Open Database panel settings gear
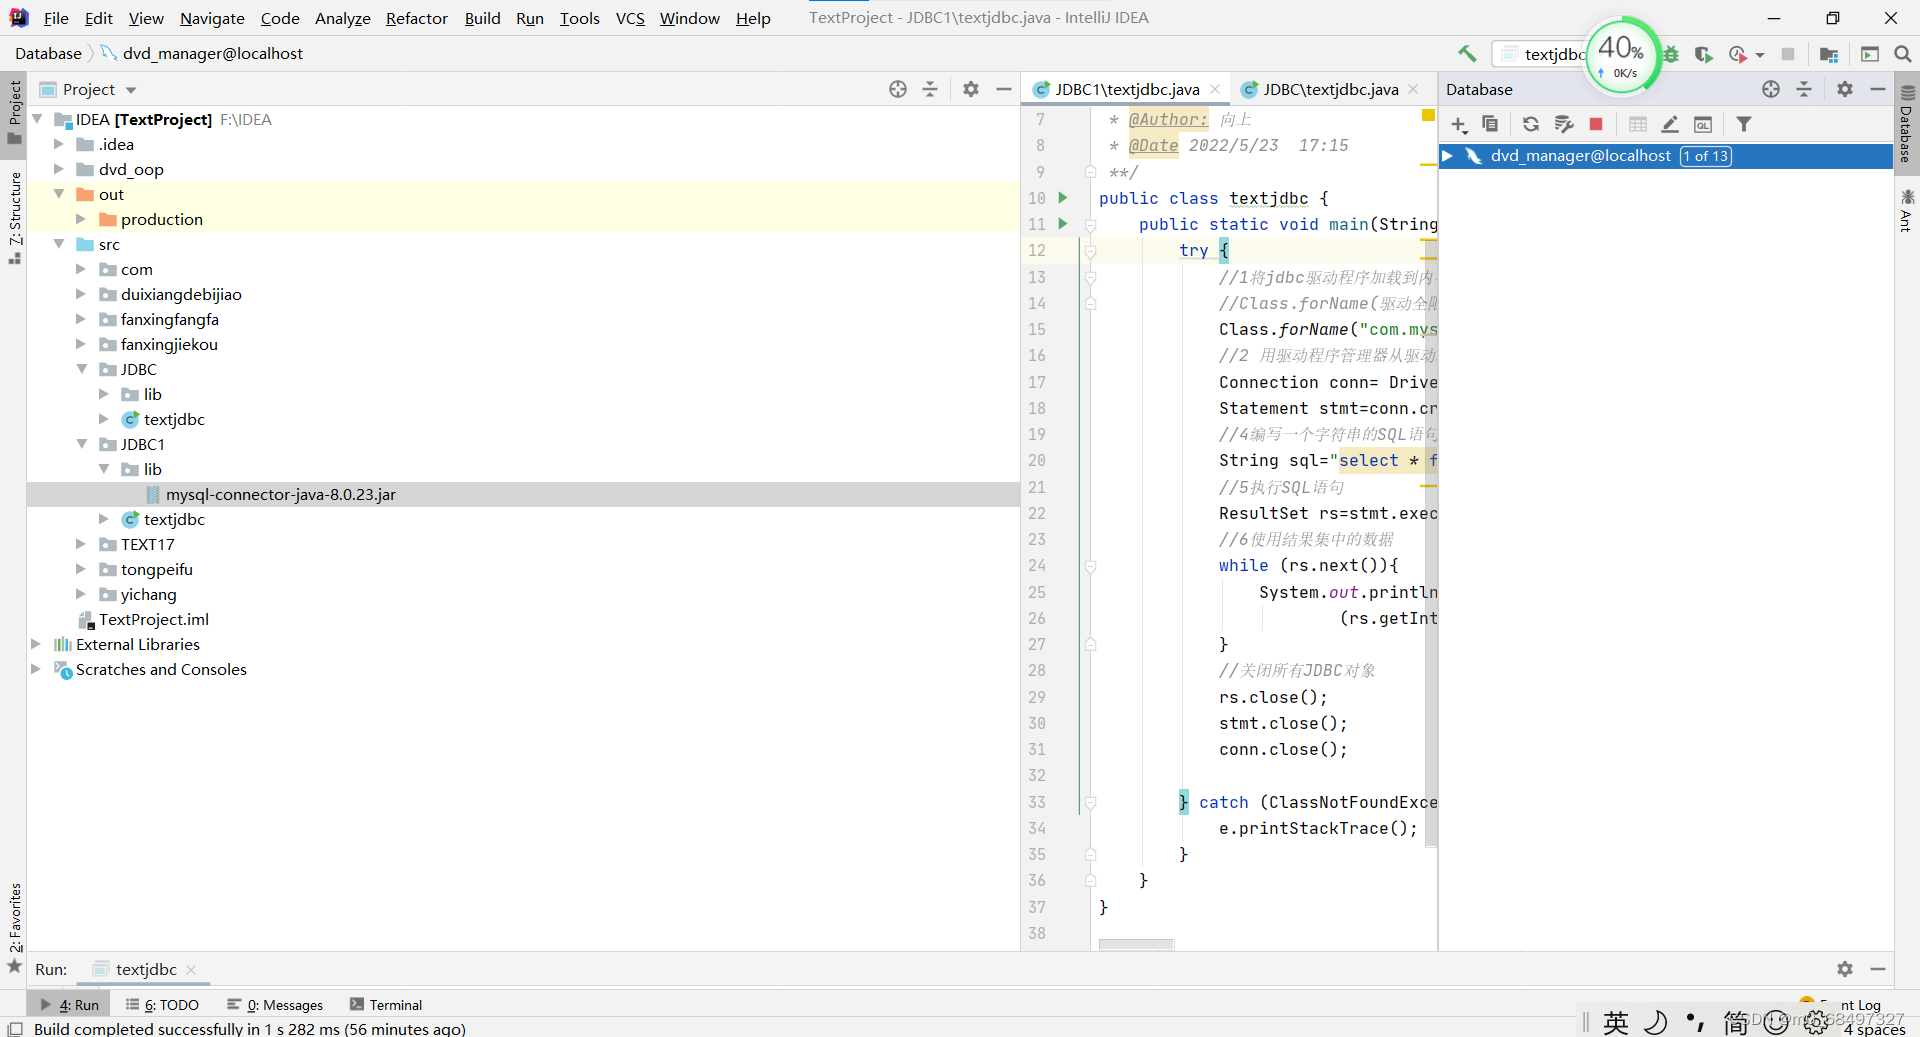 click(1845, 89)
